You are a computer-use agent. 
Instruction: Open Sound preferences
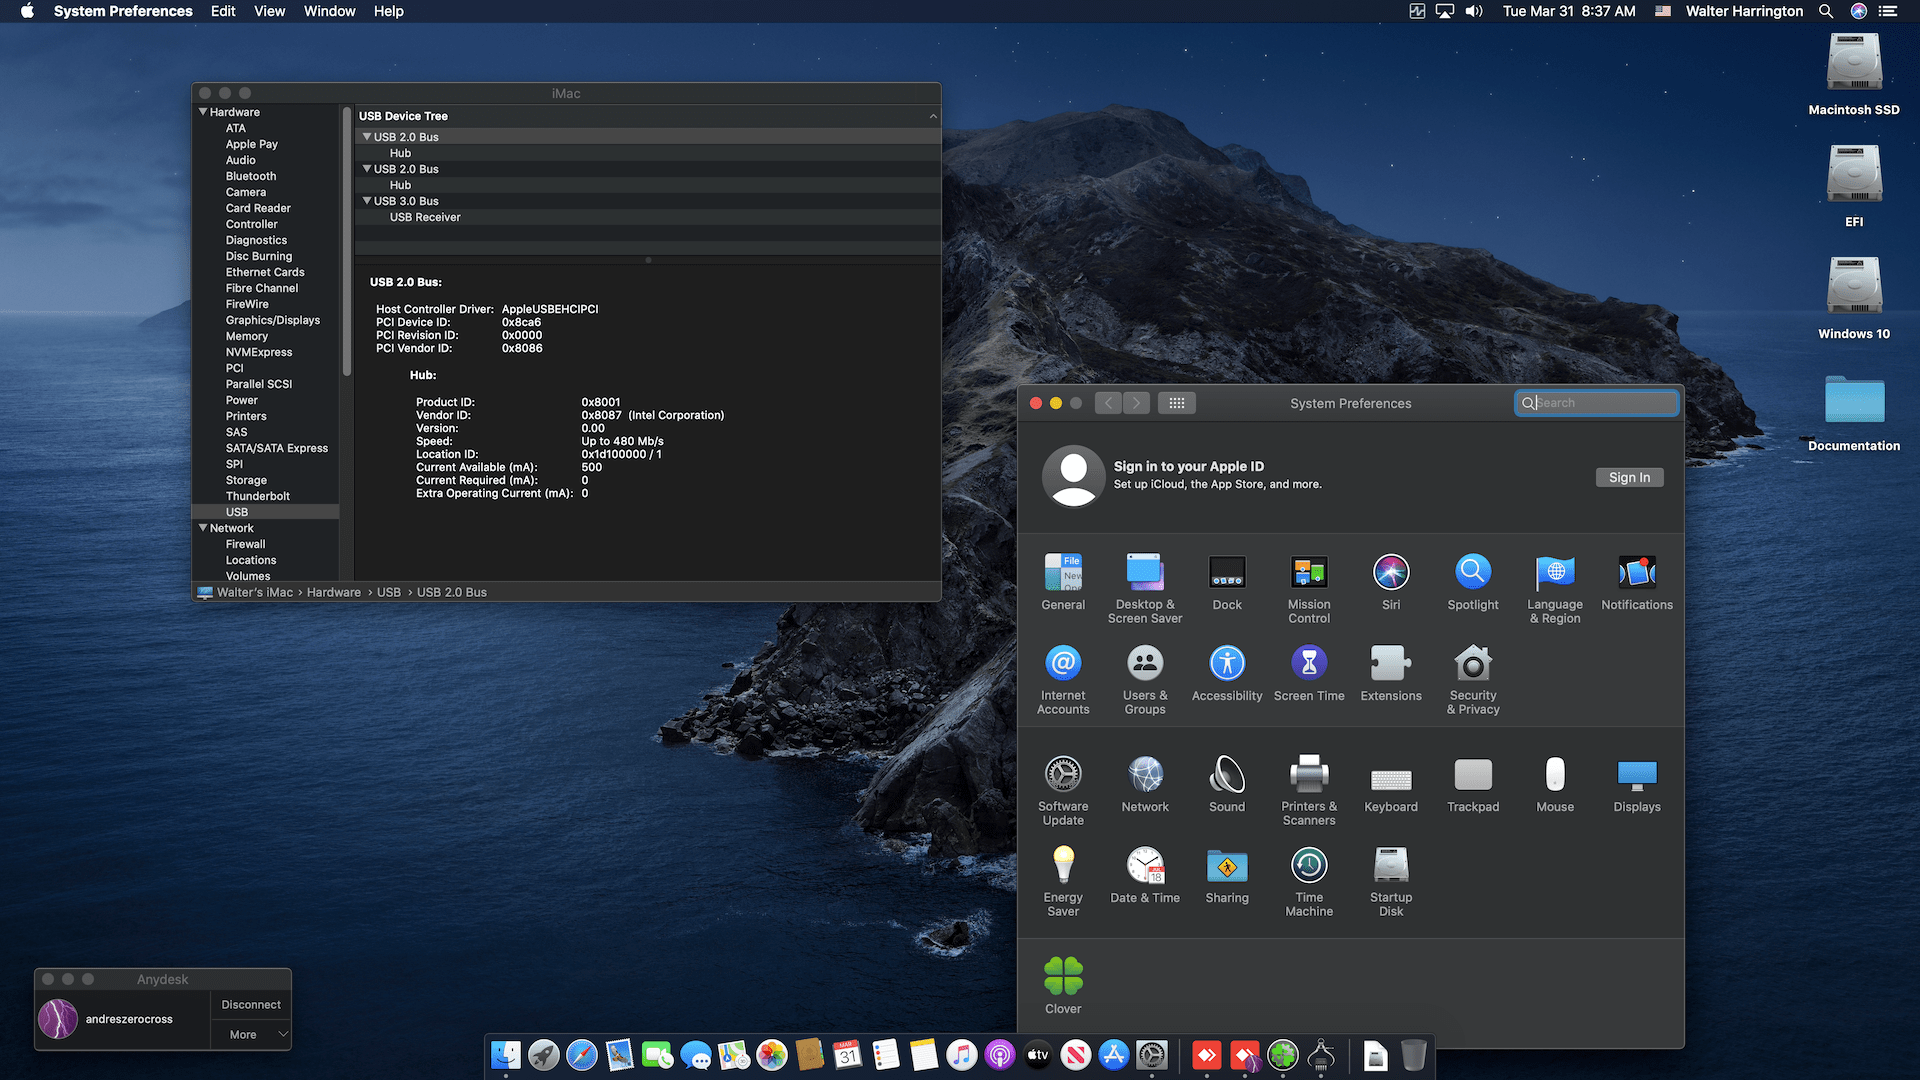click(1227, 783)
